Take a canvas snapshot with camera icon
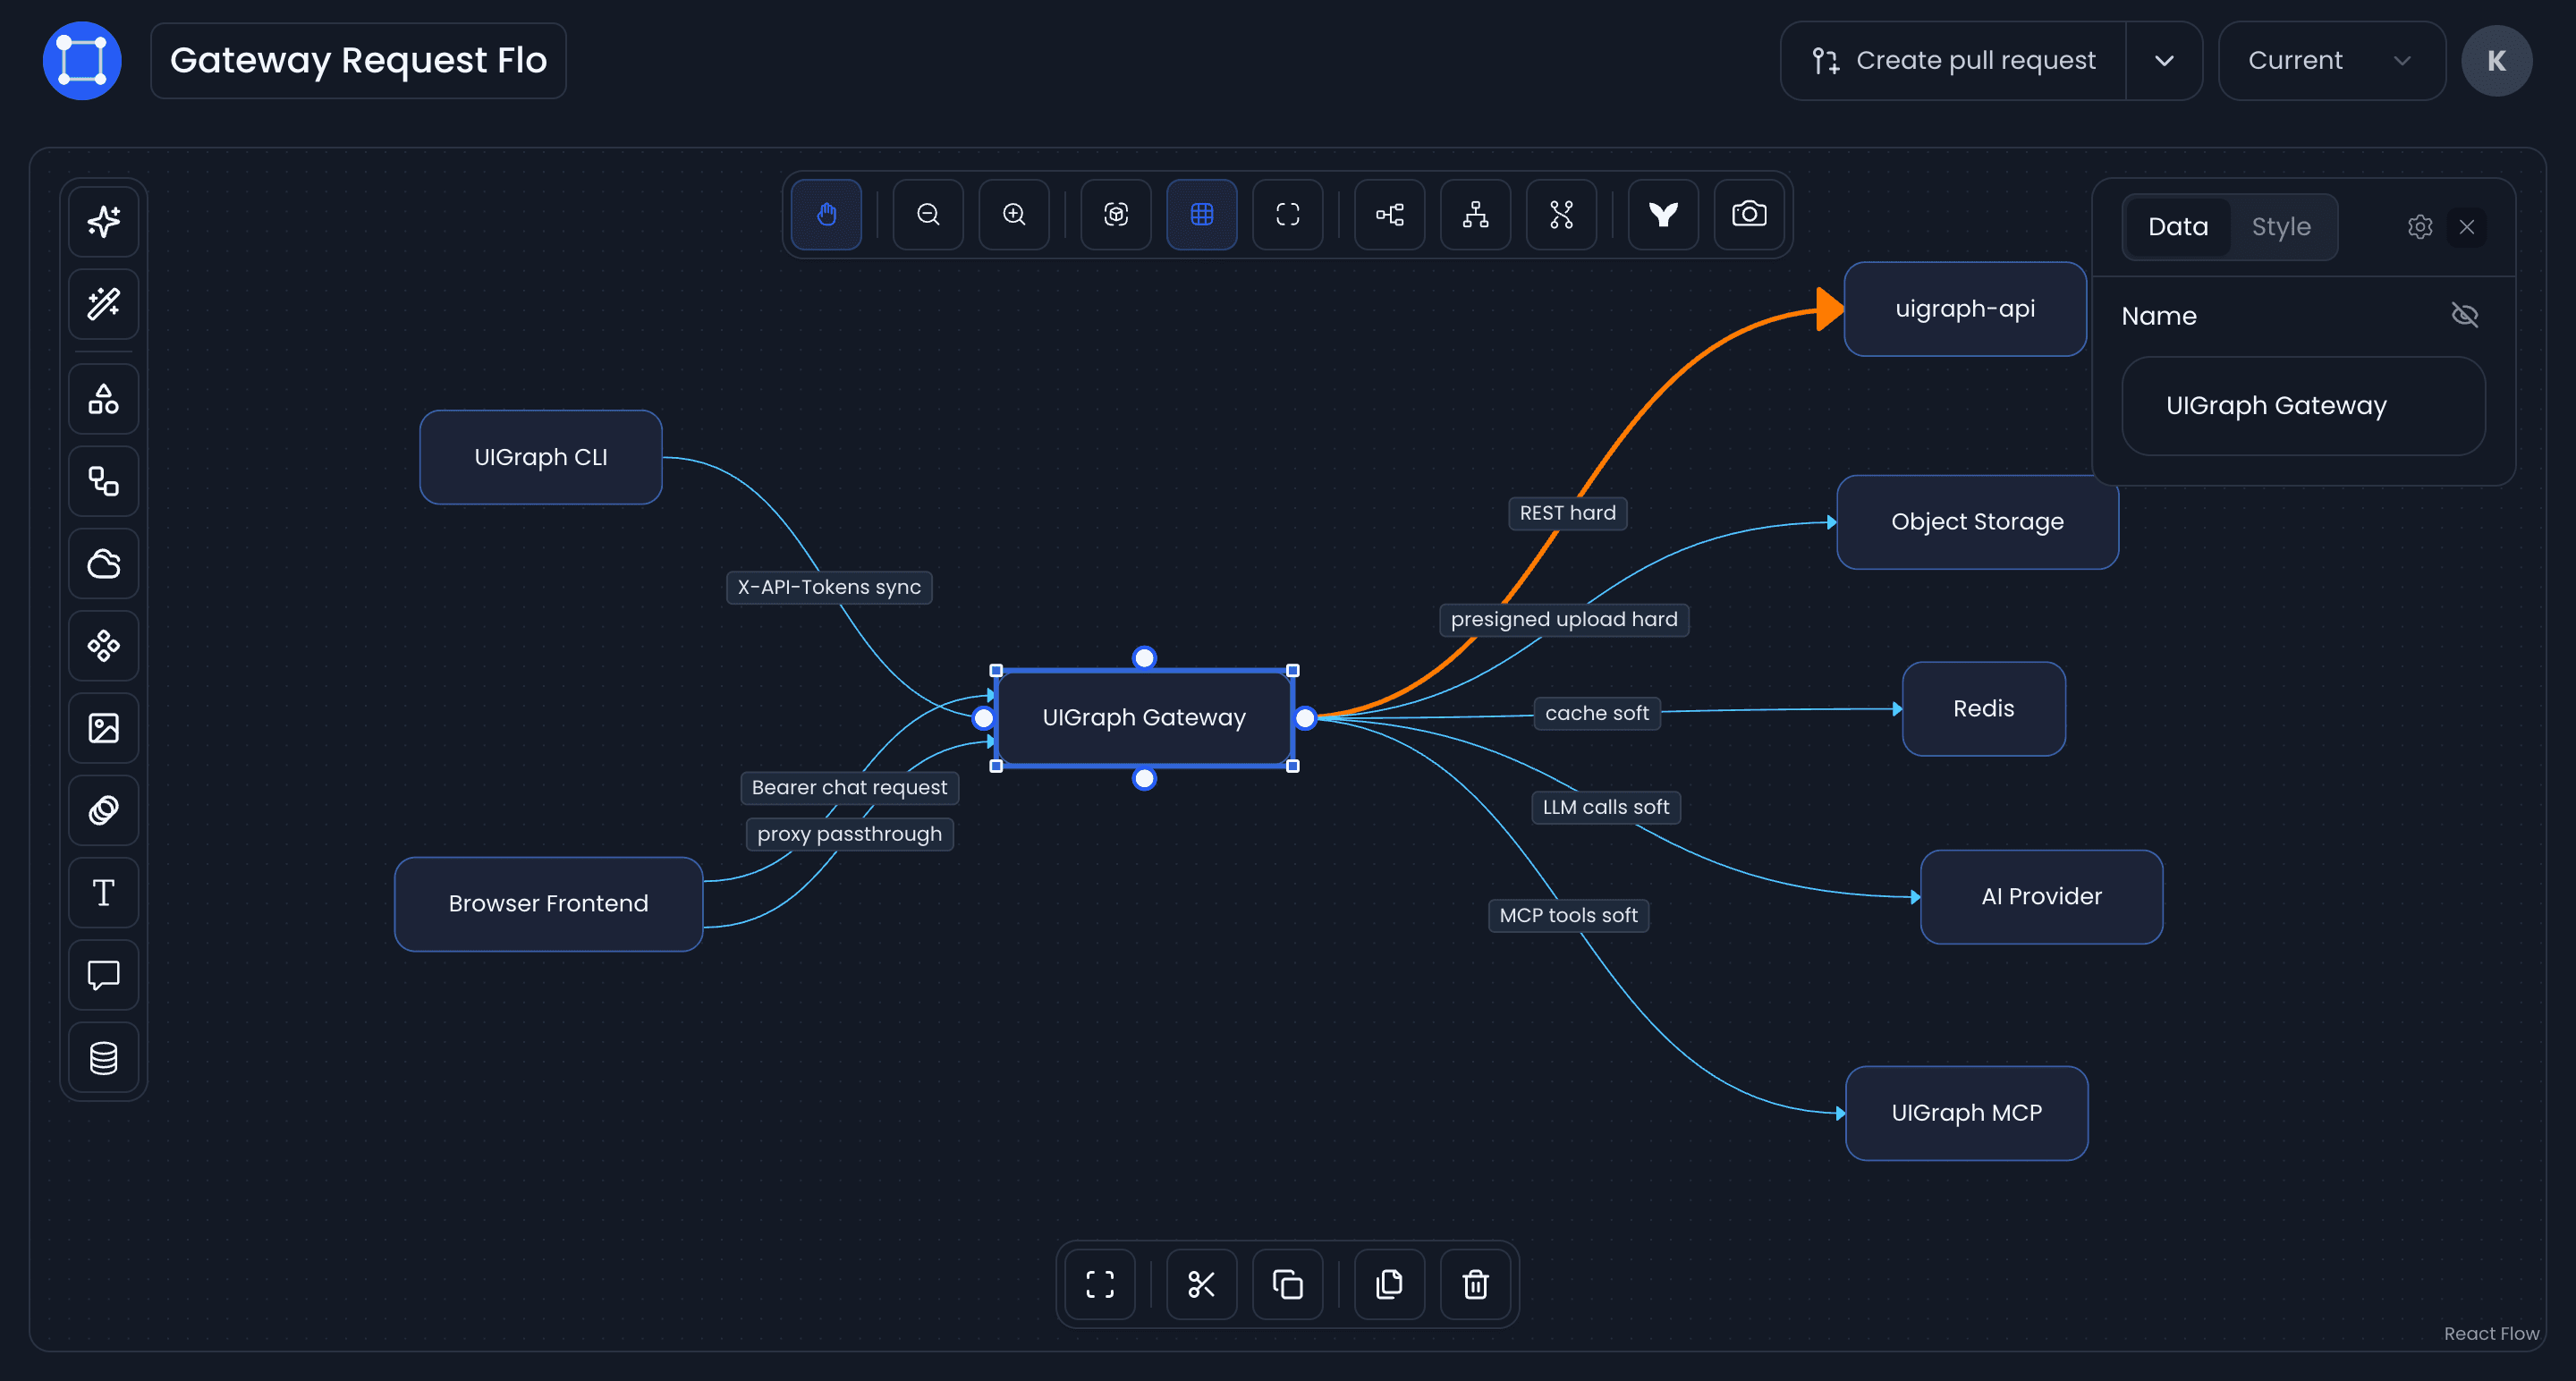The height and width of the screenshot is (1381, 2576). tap(1750, 214)
